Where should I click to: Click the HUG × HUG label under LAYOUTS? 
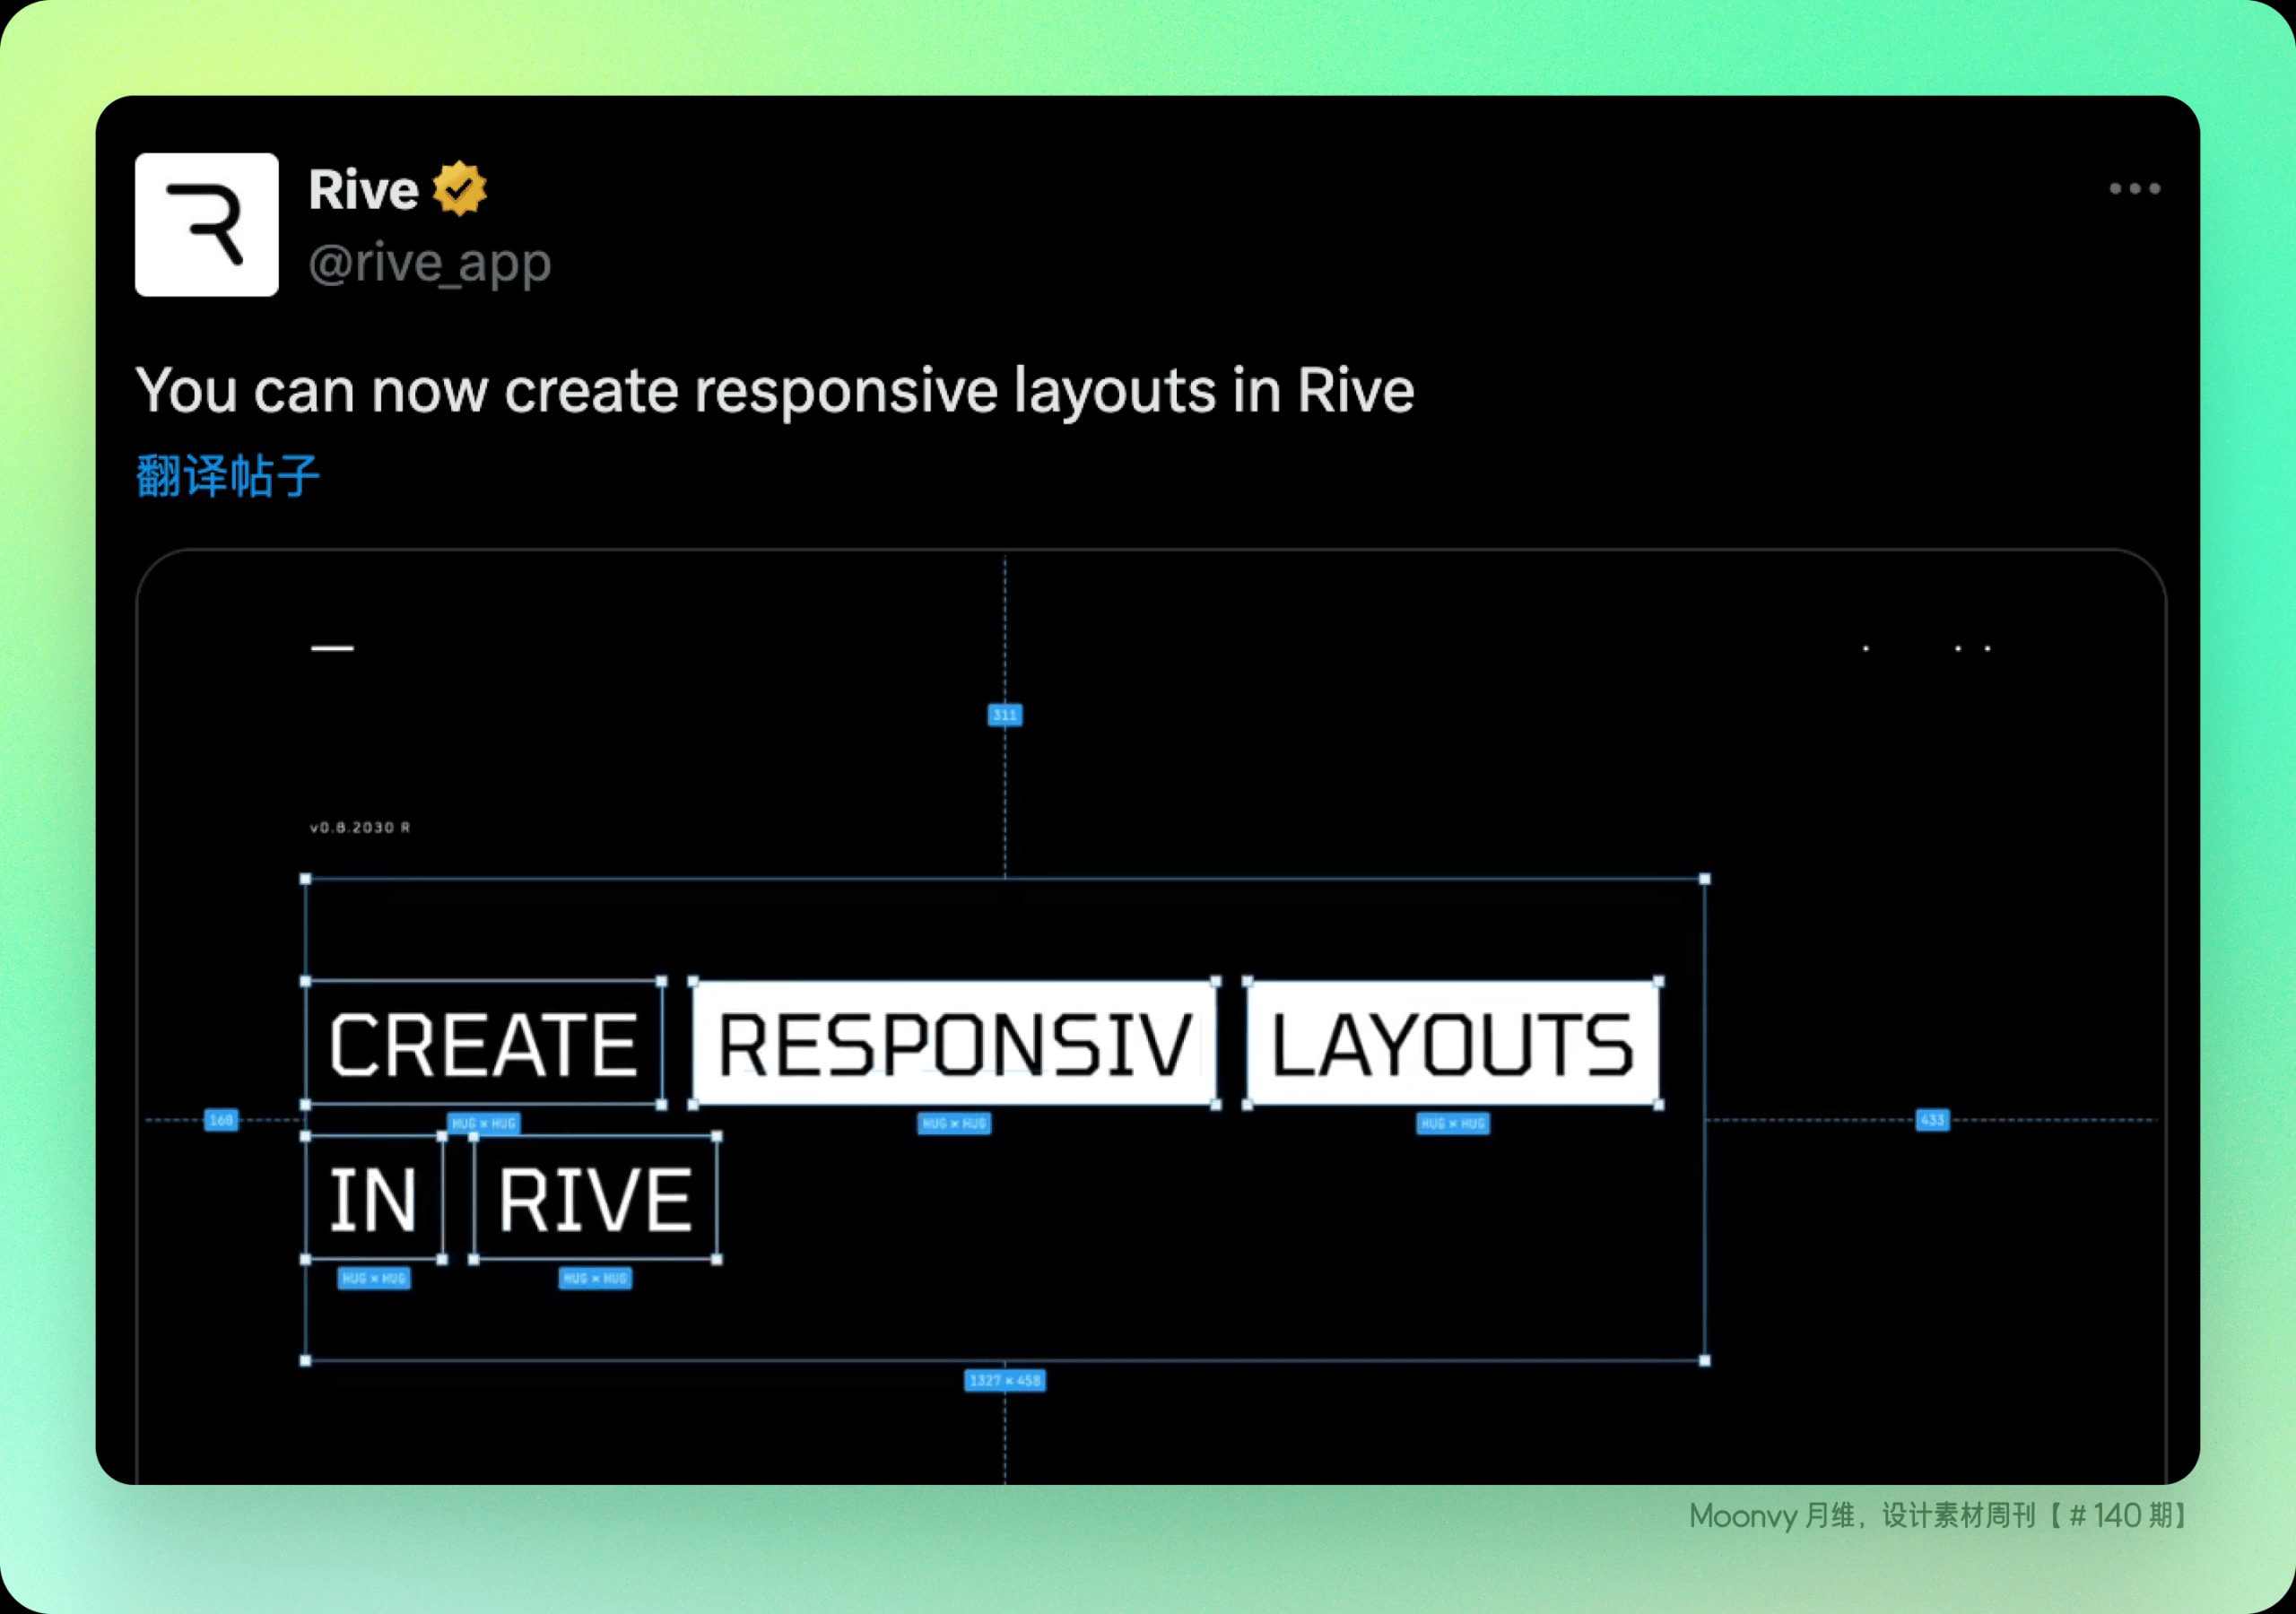1453,1124
